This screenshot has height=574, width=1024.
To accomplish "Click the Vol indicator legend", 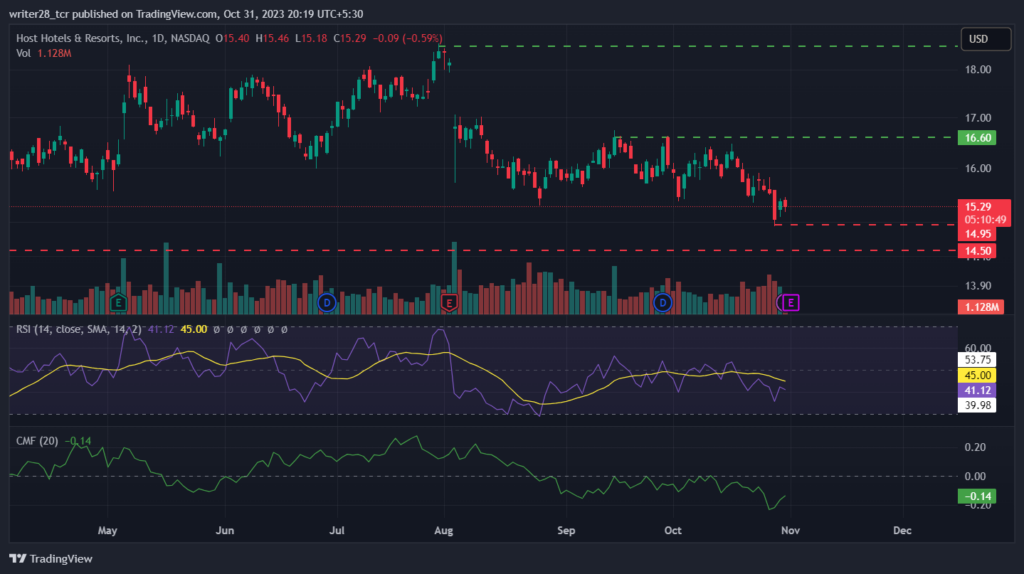I will pyautogui.click(x=44, y=54).
